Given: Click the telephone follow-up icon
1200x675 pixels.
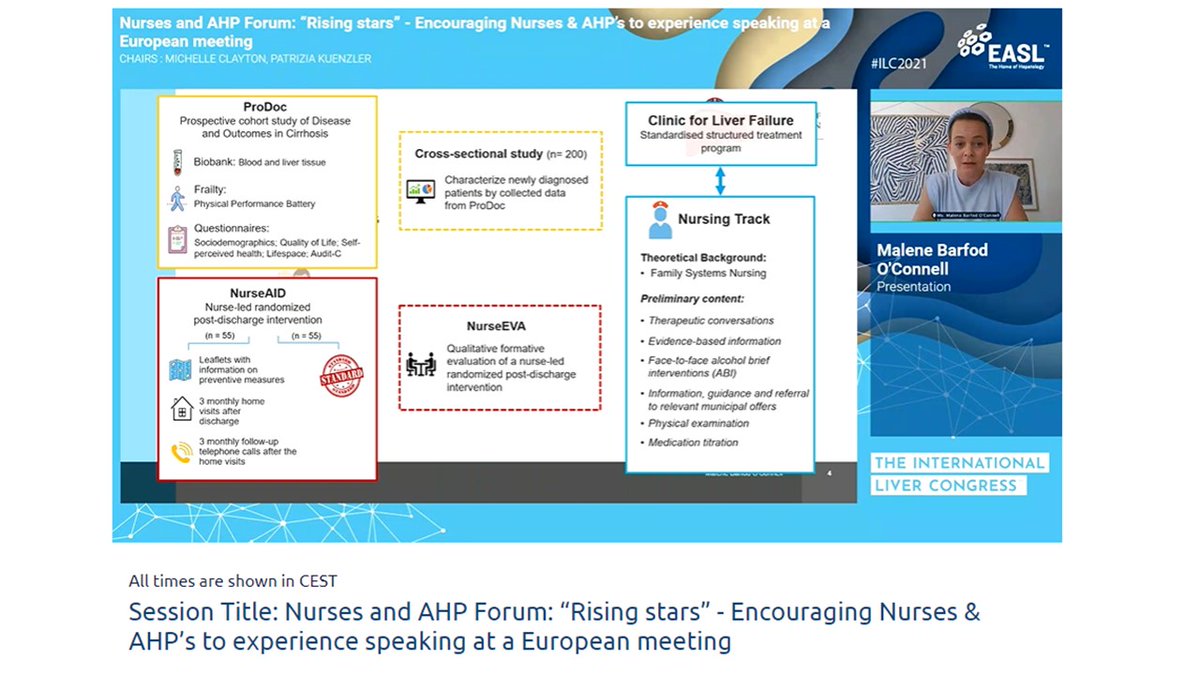Looking at the screenshot, I should click(182, 452).
